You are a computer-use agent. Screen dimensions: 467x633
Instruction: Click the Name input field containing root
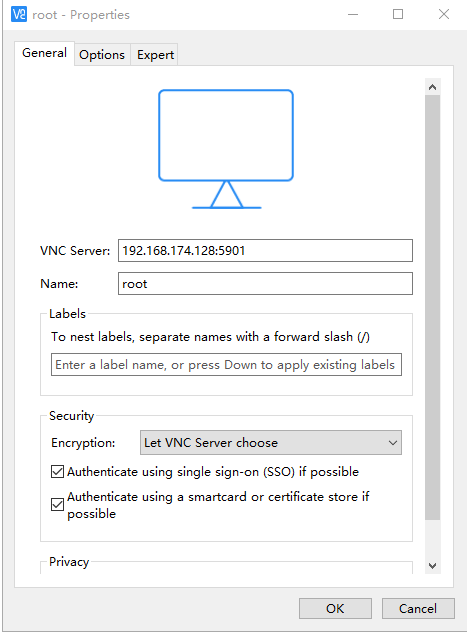(x=265, y=284)
